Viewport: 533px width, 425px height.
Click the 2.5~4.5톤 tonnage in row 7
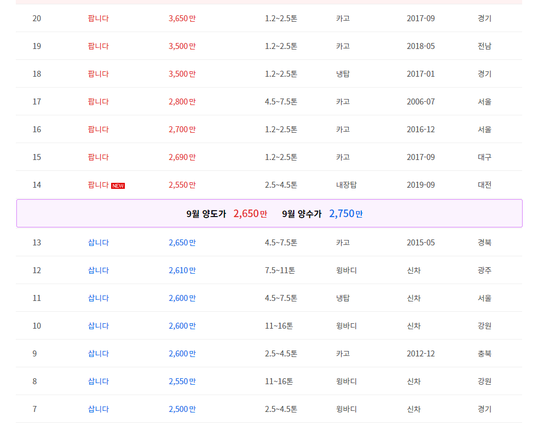click(x=281, y=409)
